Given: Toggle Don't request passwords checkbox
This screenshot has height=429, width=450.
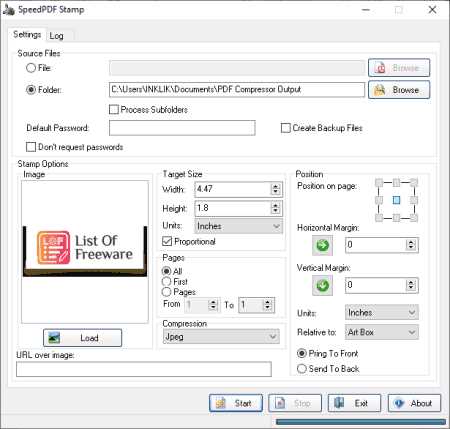Looking at the screenshot, I should pyautogui.click(x=31, y=147).
